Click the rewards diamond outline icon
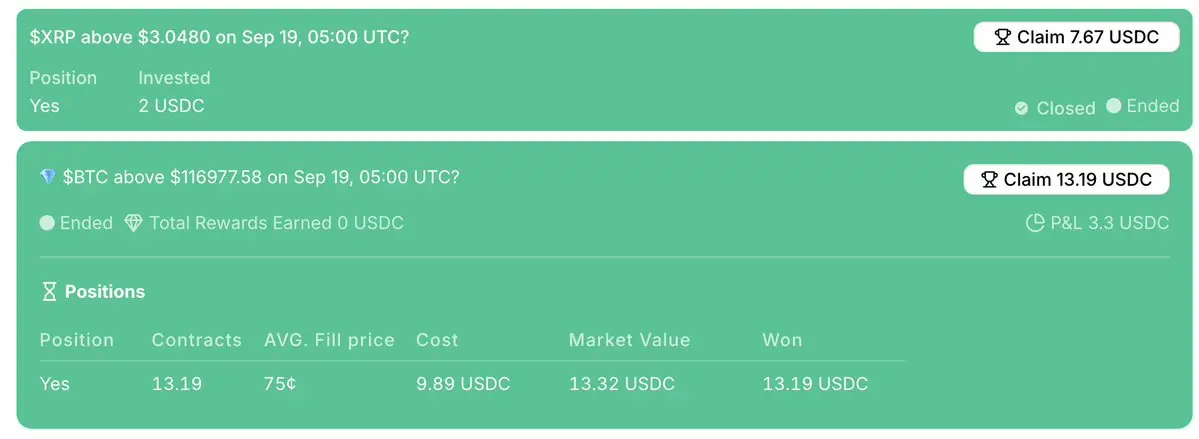 click(x=134, y=223)
